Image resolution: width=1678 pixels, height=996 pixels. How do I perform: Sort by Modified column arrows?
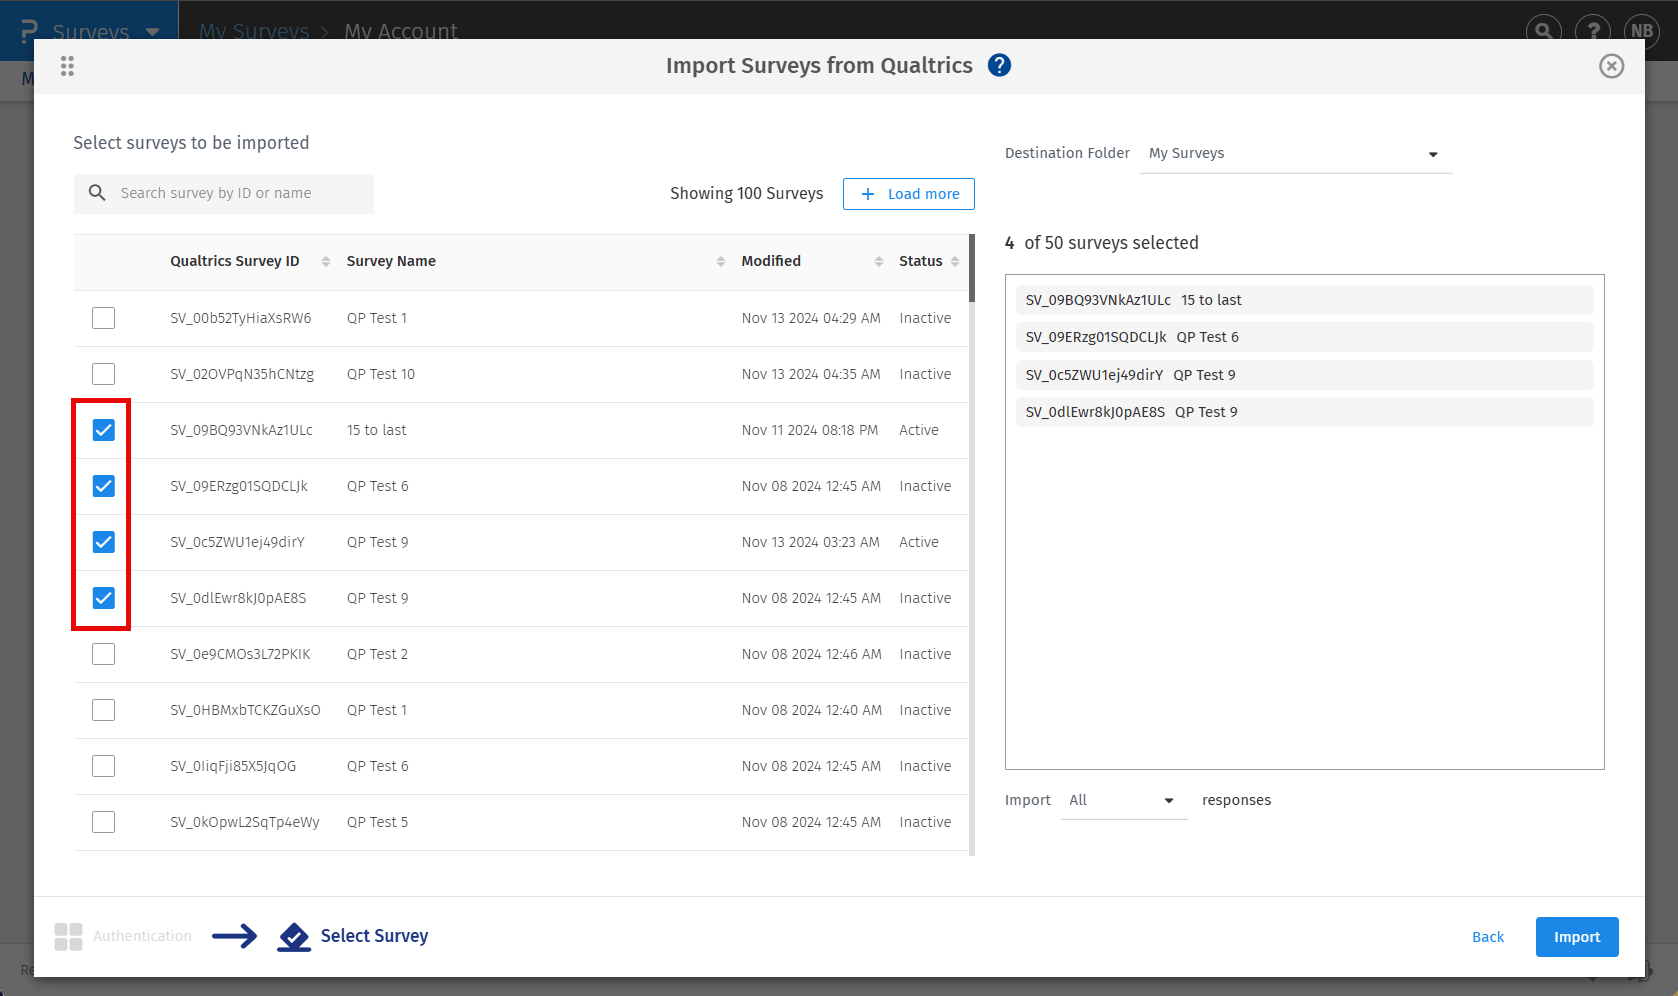click(x=879, y=262)
